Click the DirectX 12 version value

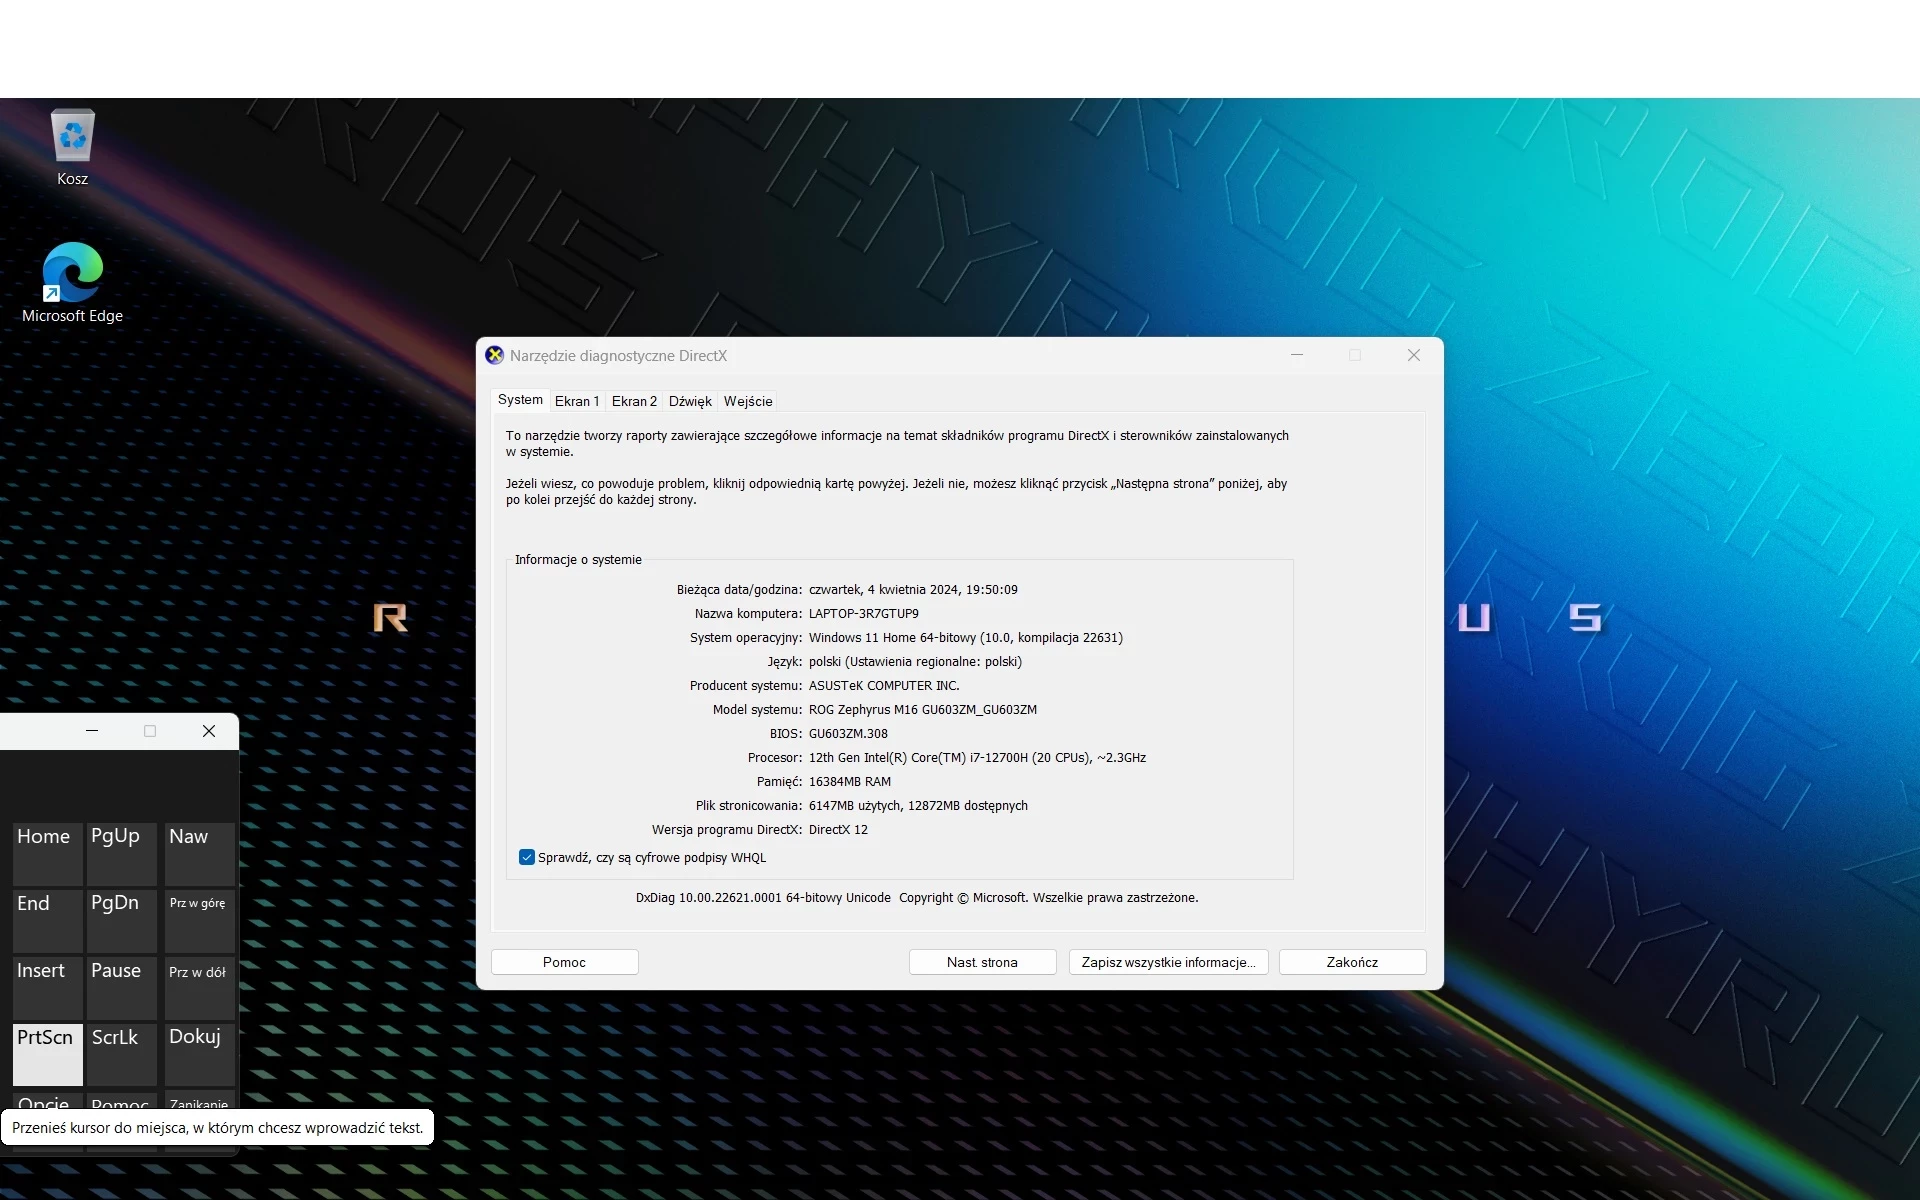(838, 829)
